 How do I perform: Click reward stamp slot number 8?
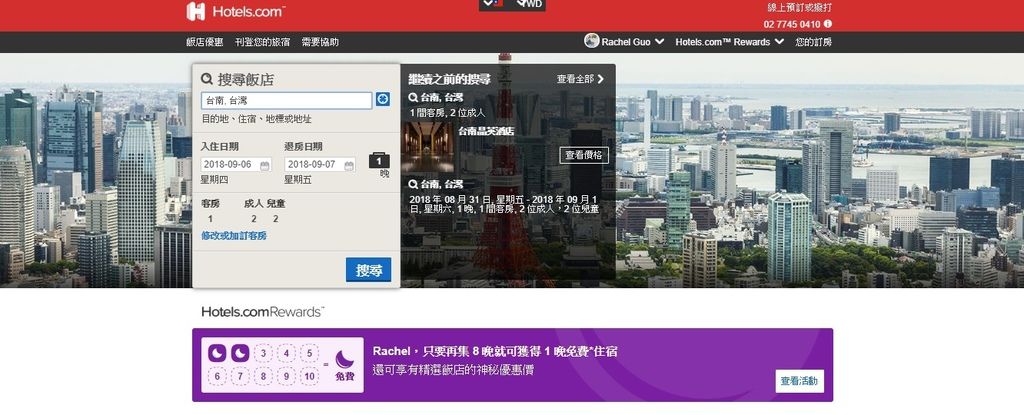click(263, 377)
